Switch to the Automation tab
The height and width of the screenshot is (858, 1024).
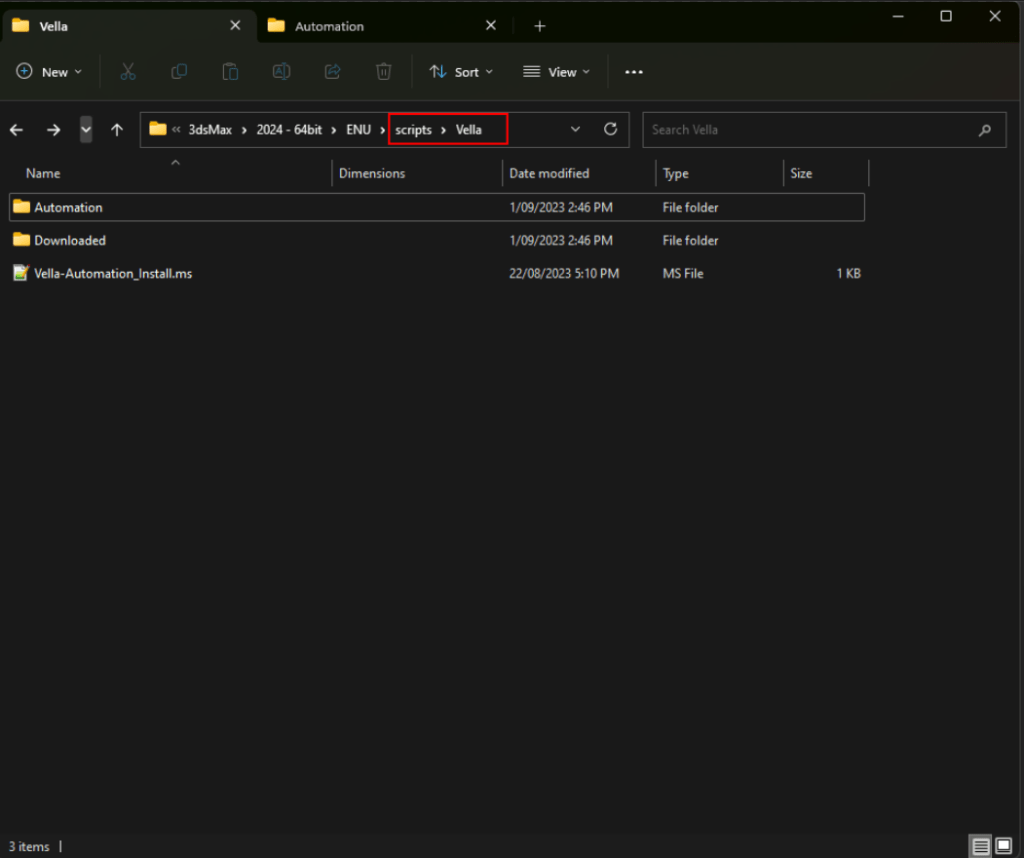point(330,26)
